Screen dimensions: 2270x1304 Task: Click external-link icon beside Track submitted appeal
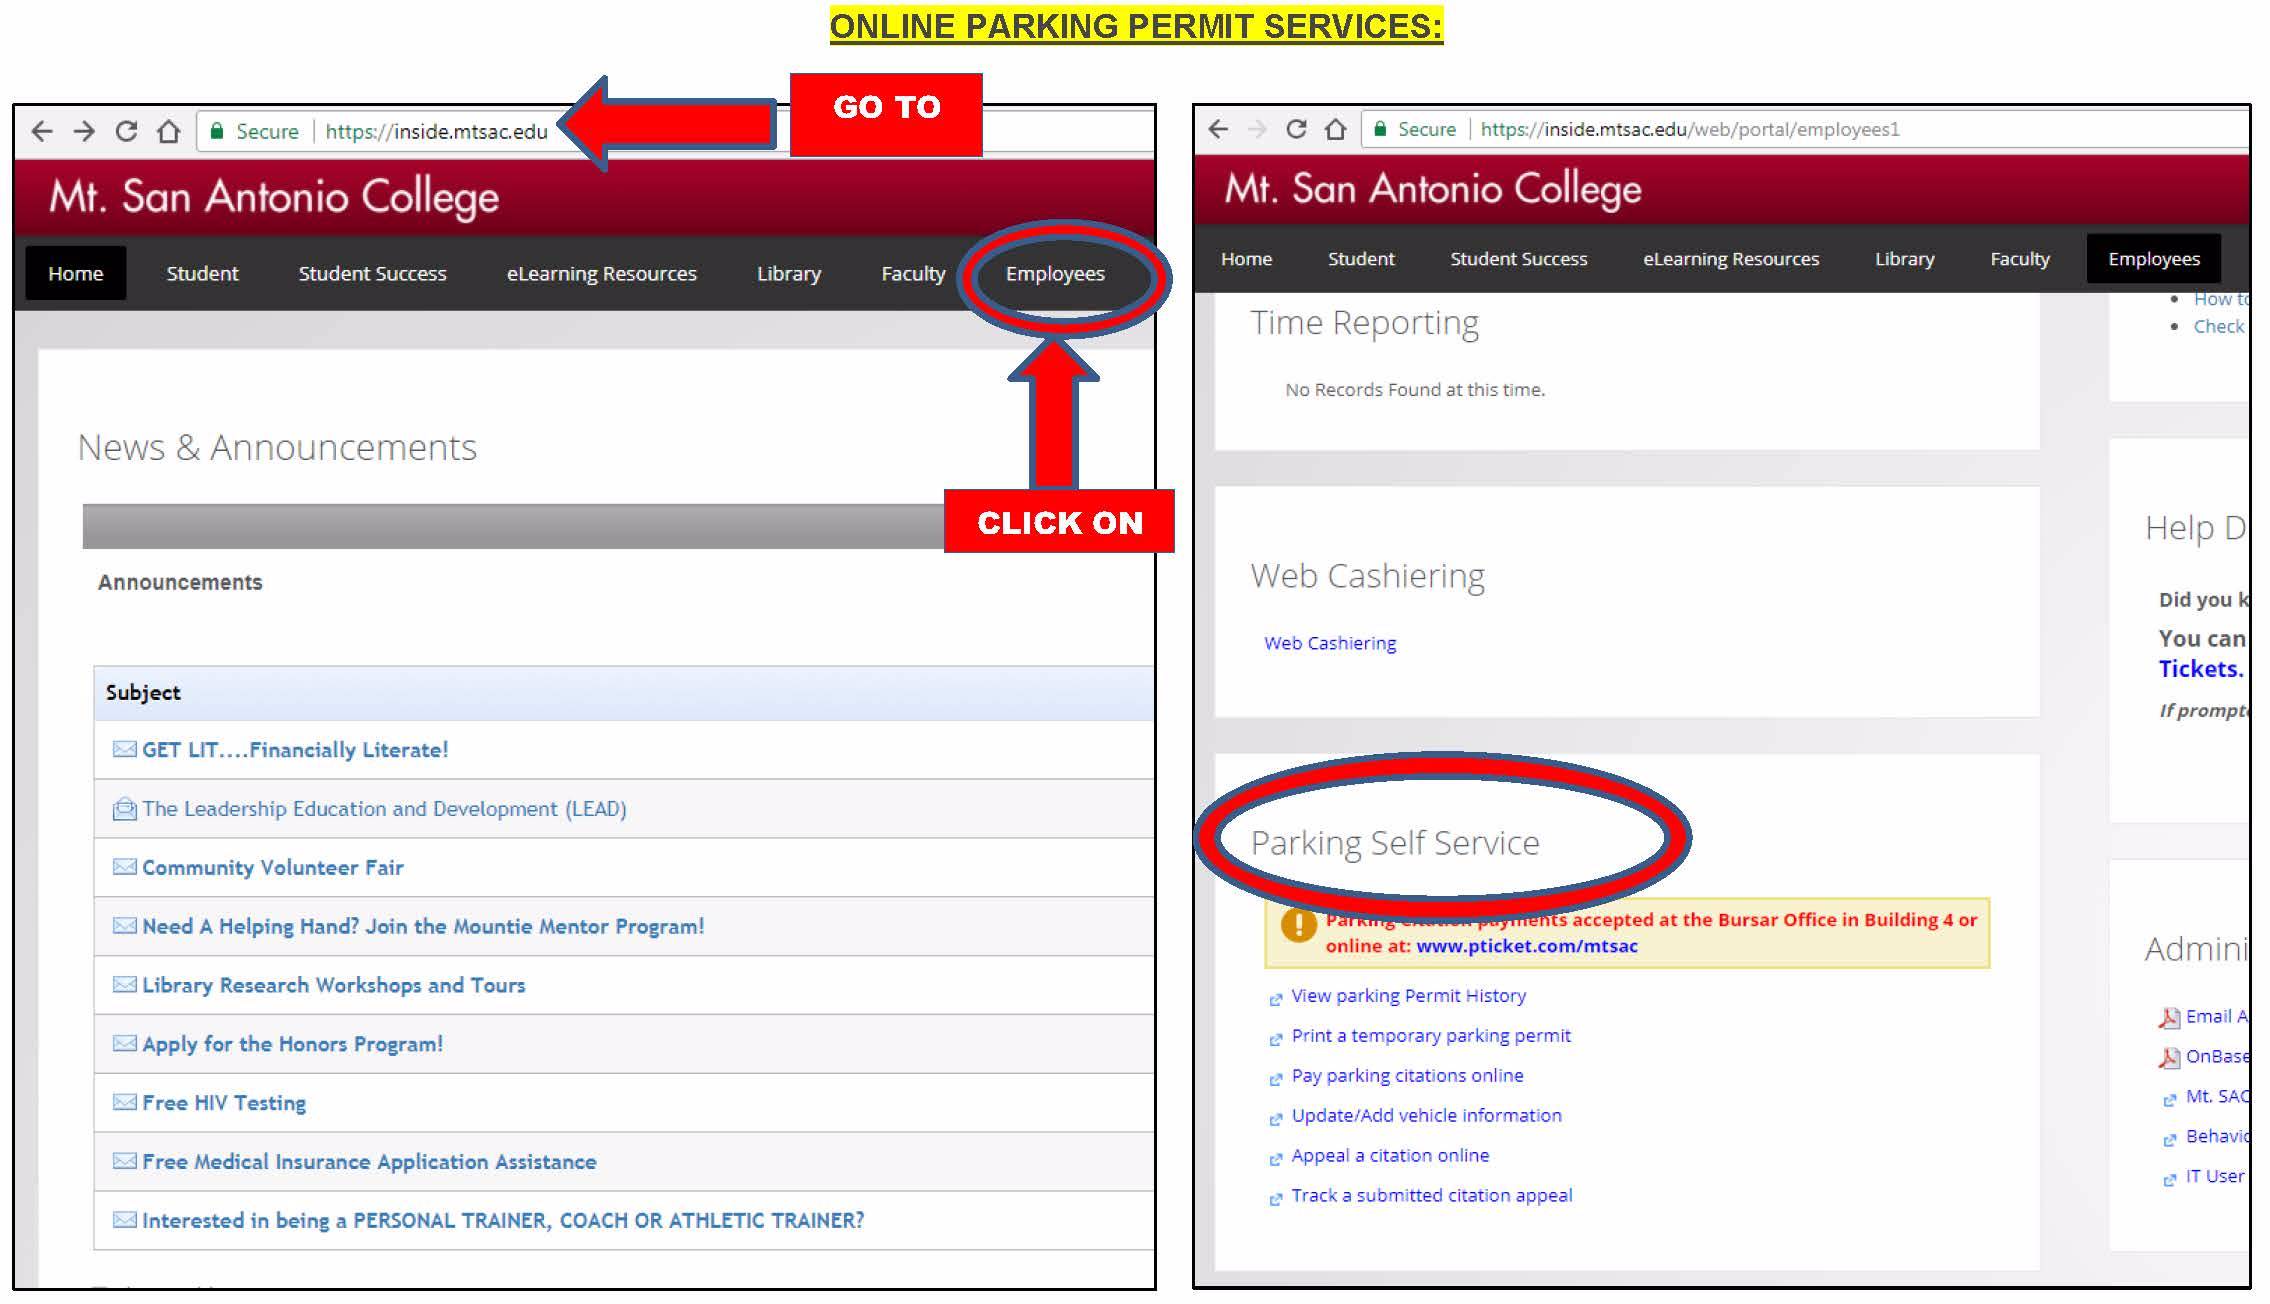point(1275,1199)
